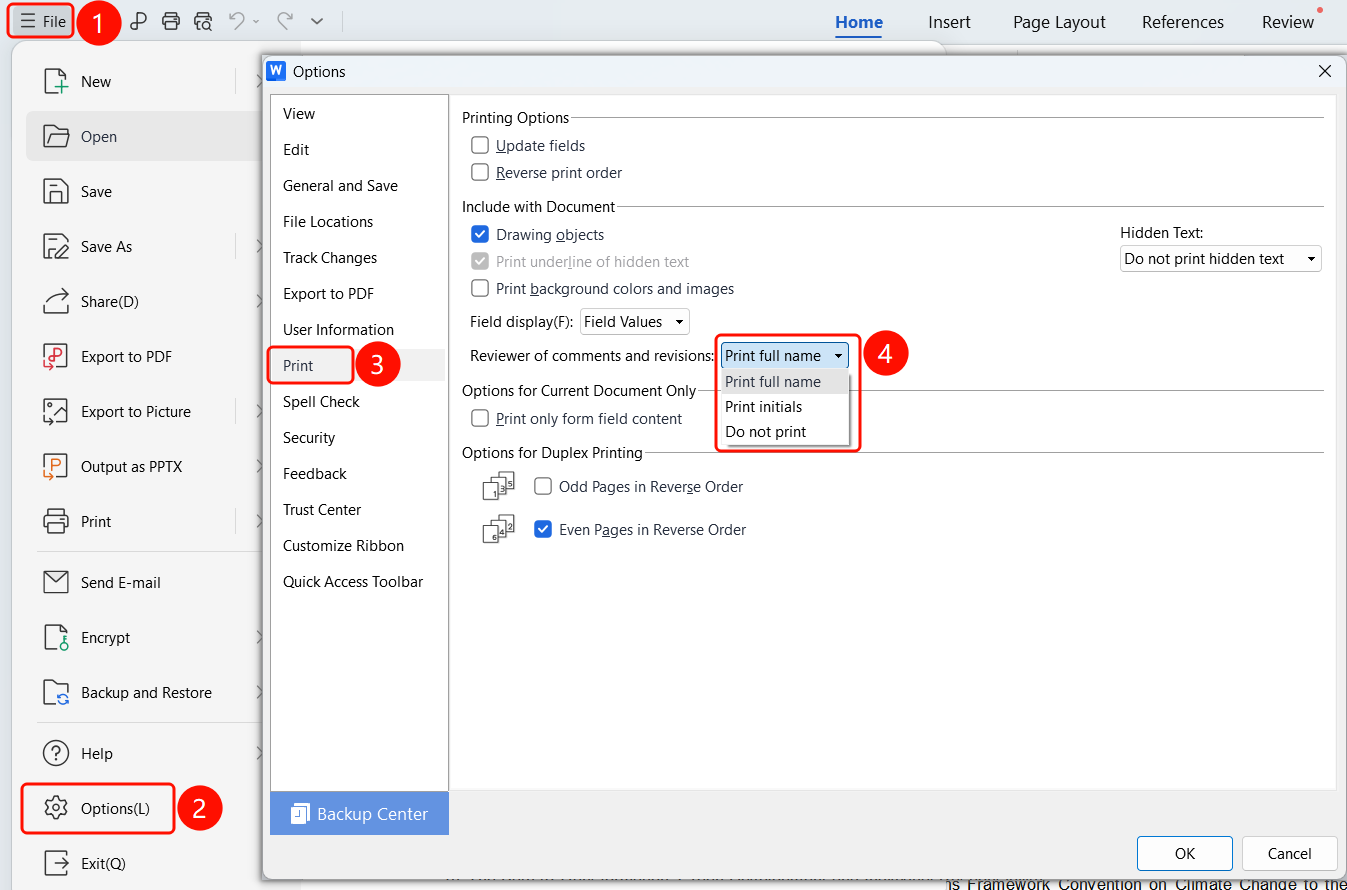Switch to the Insert ribbon tab
This screenshot has height=890, width=1347.
pyautogui.click(x=949, y=22)
